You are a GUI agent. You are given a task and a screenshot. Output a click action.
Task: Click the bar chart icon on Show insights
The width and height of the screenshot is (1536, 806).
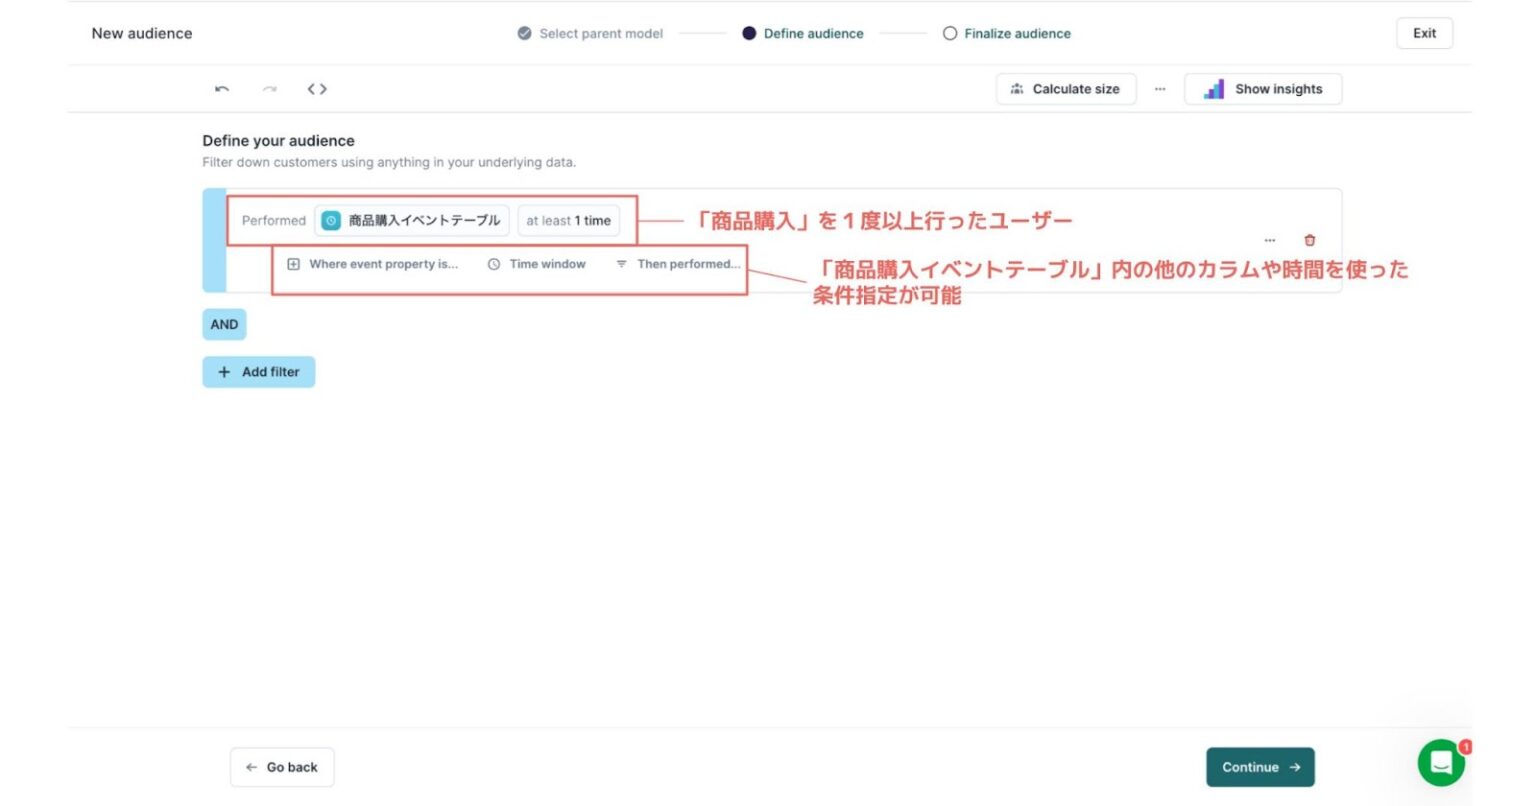1213,88
